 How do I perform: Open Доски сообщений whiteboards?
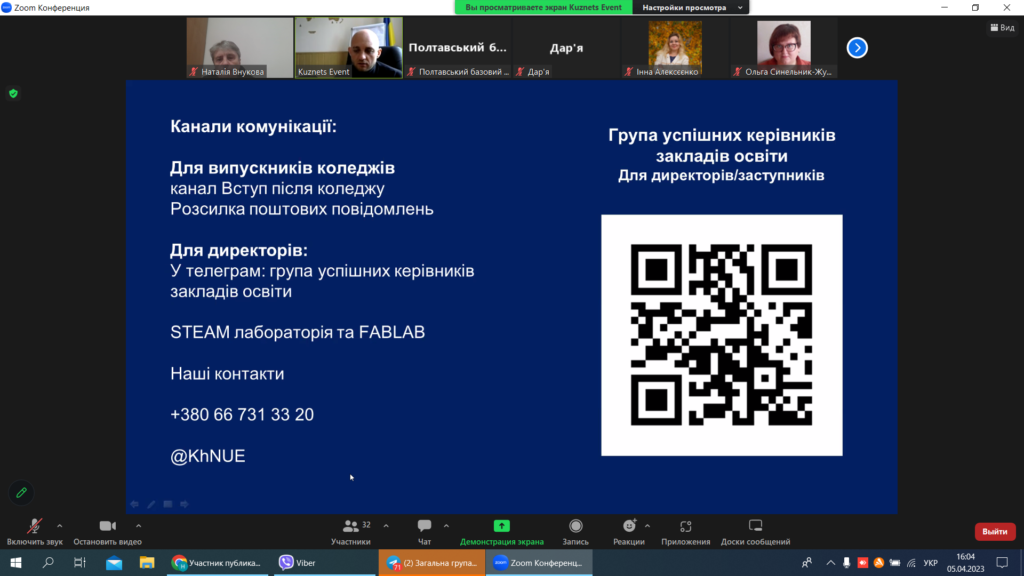click(x=756, y=532)
